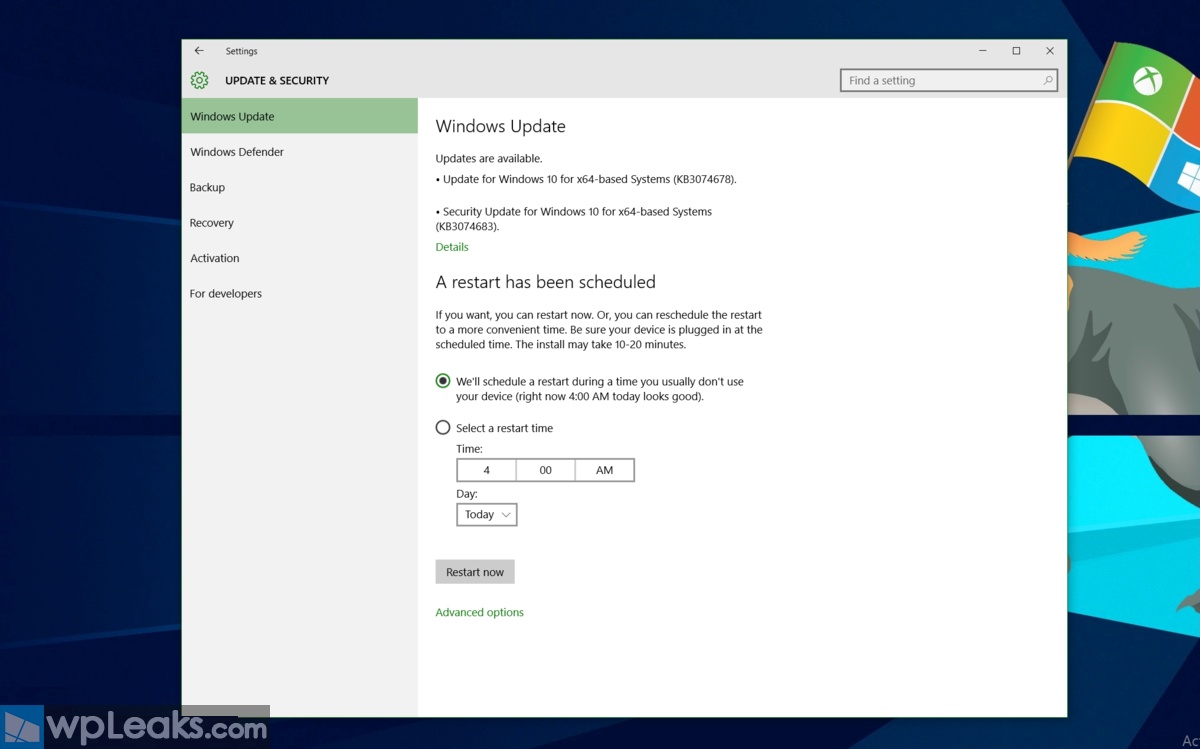Open the minutes picker showing 00
The image size is (1200, 749).
pos(545,470)
